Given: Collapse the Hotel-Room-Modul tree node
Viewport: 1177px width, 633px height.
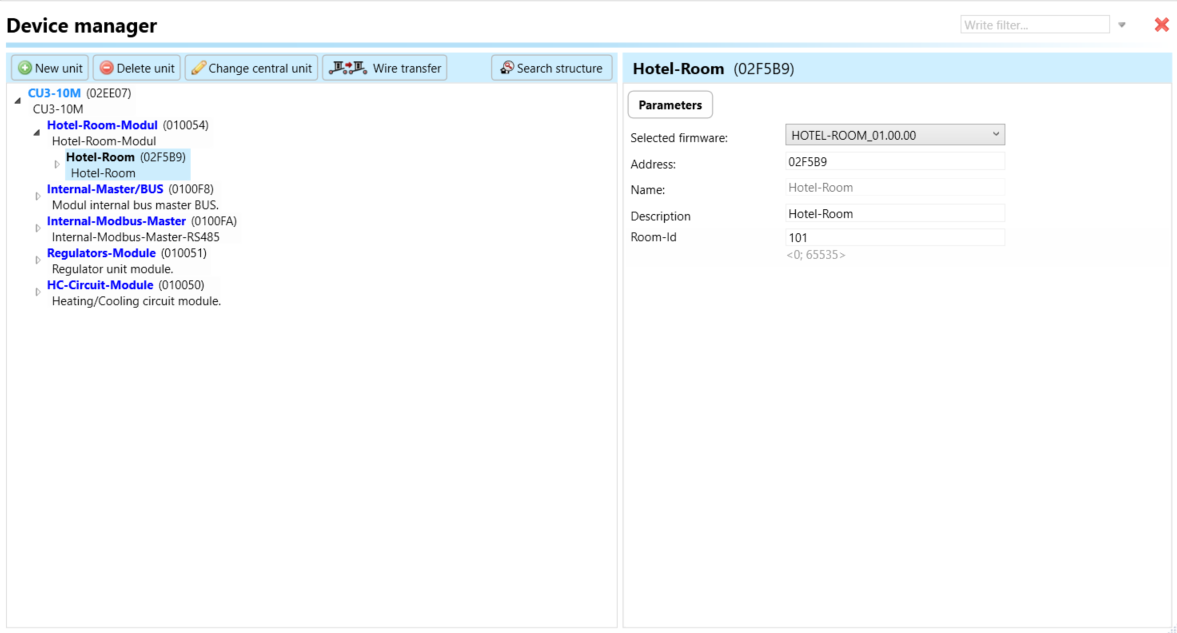Looking at the screenshot, I should [x=37, y=132].
